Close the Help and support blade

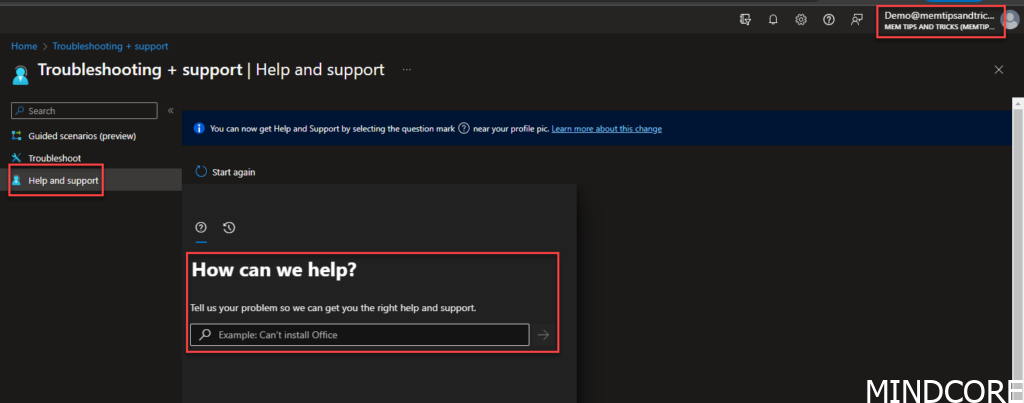(999, 70)
